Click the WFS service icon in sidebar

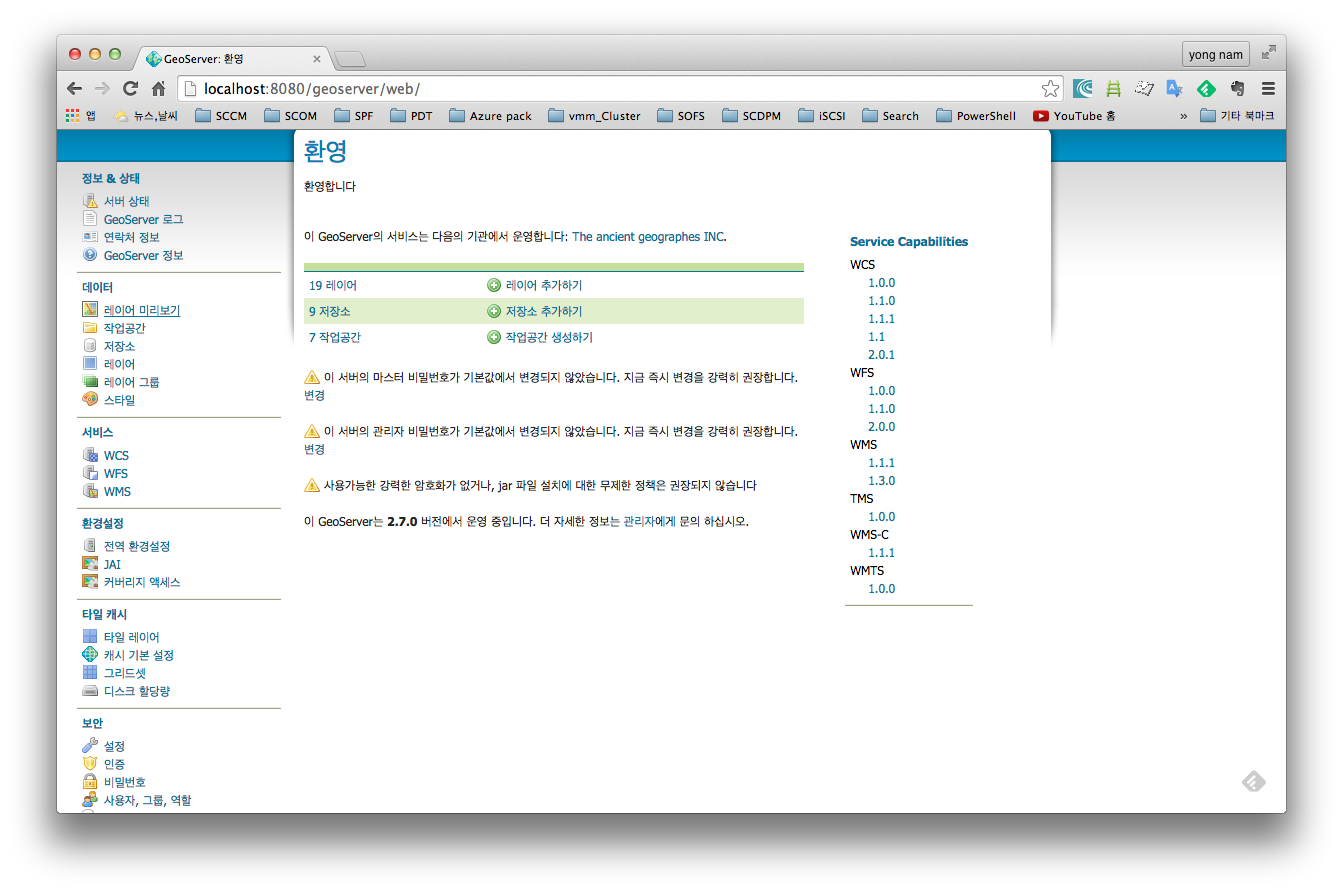tap(90, 473)
